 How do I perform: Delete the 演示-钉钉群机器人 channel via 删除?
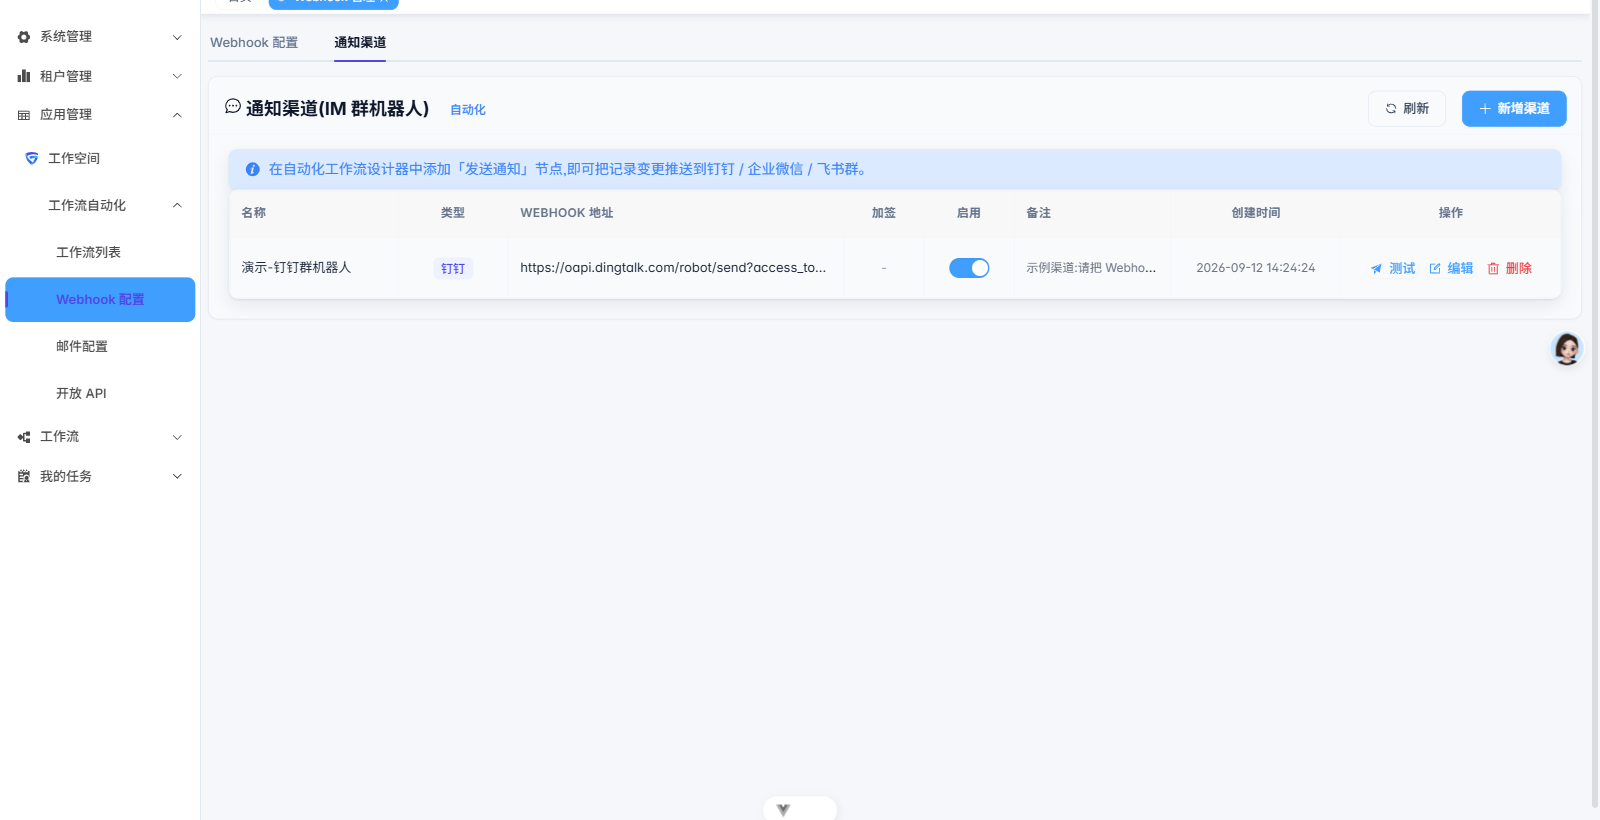pos(1509,268)
